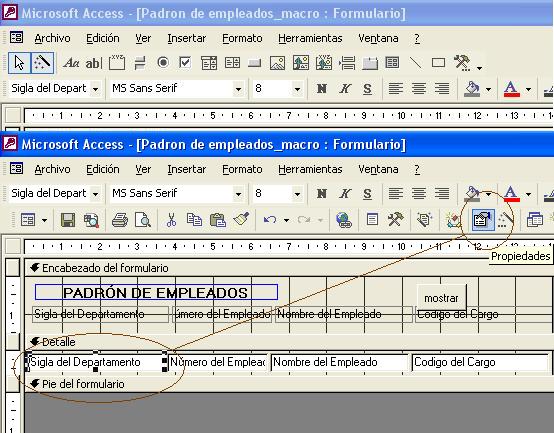
Task: Pick the Text Box (ab|) control tool
Action: 94,63
